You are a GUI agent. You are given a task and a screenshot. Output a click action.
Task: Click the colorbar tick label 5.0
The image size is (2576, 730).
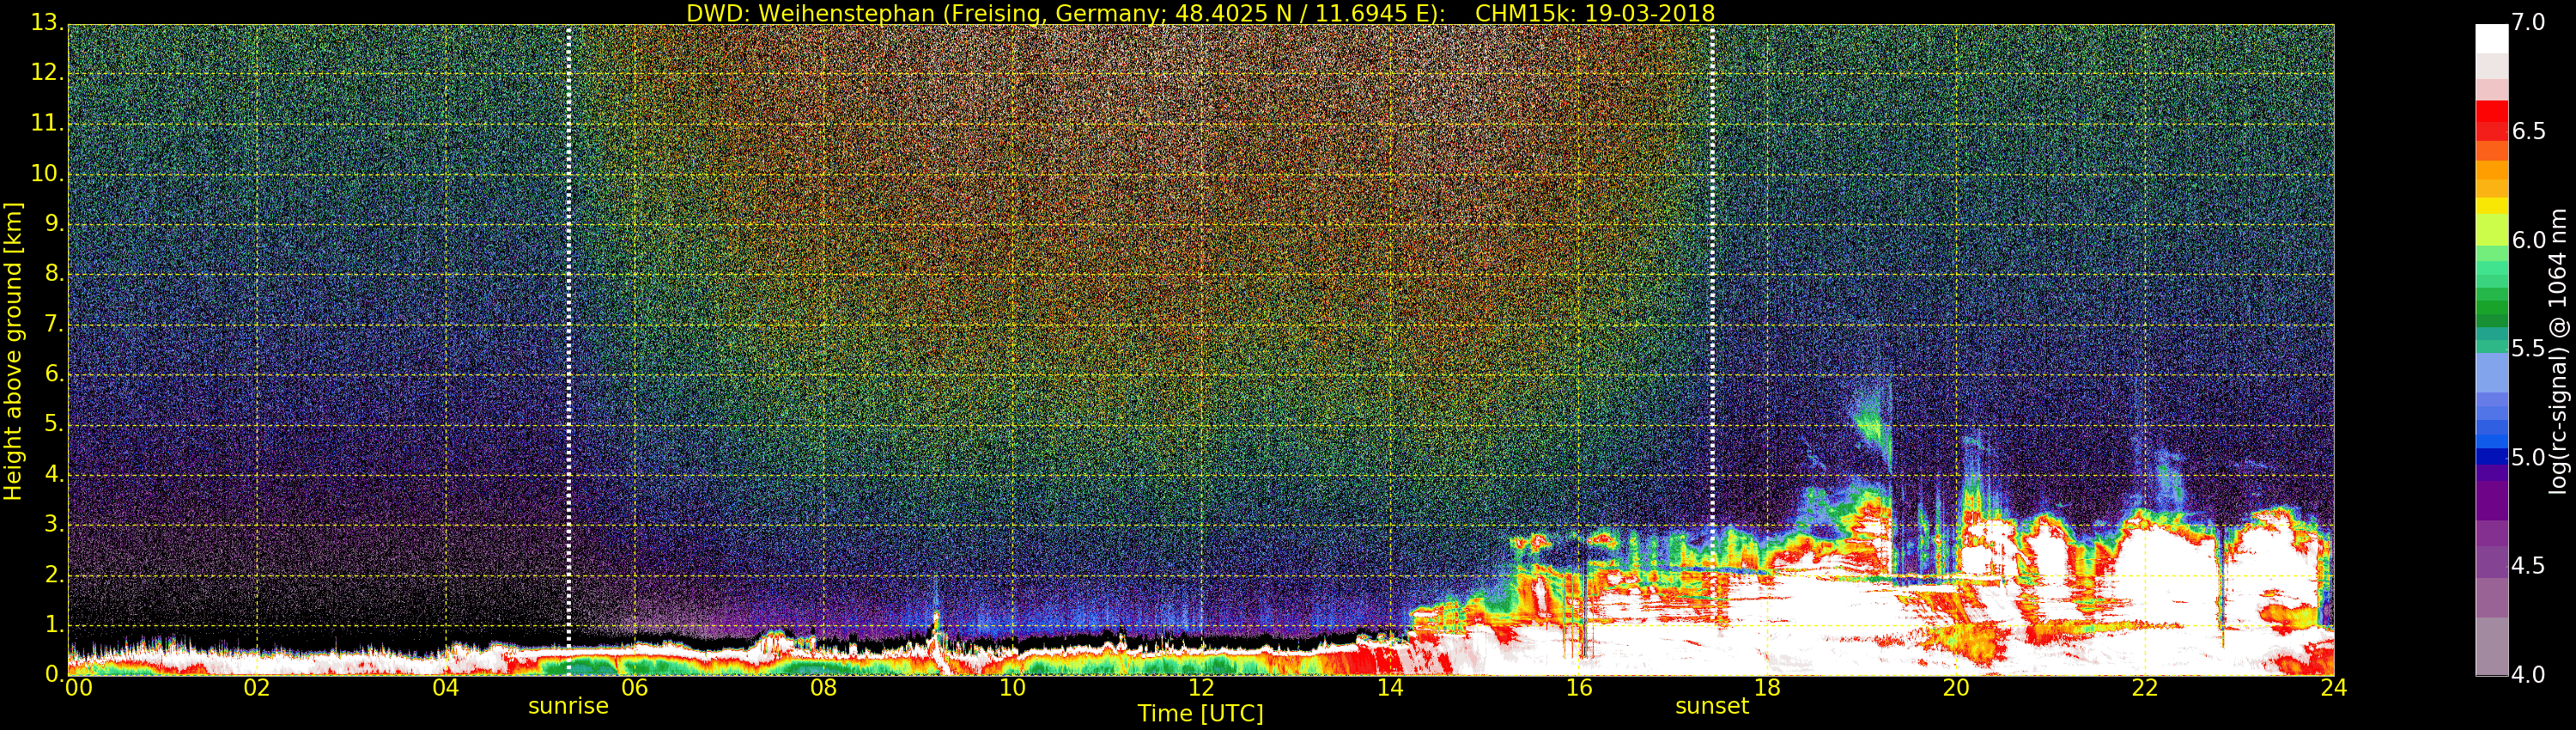(x=2528, y=457)
